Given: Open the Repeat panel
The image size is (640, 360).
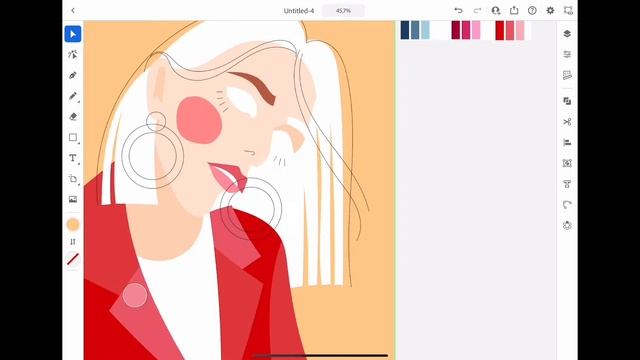Looking at the screenshot, I should pyautogui.click(x=567, y=225).
